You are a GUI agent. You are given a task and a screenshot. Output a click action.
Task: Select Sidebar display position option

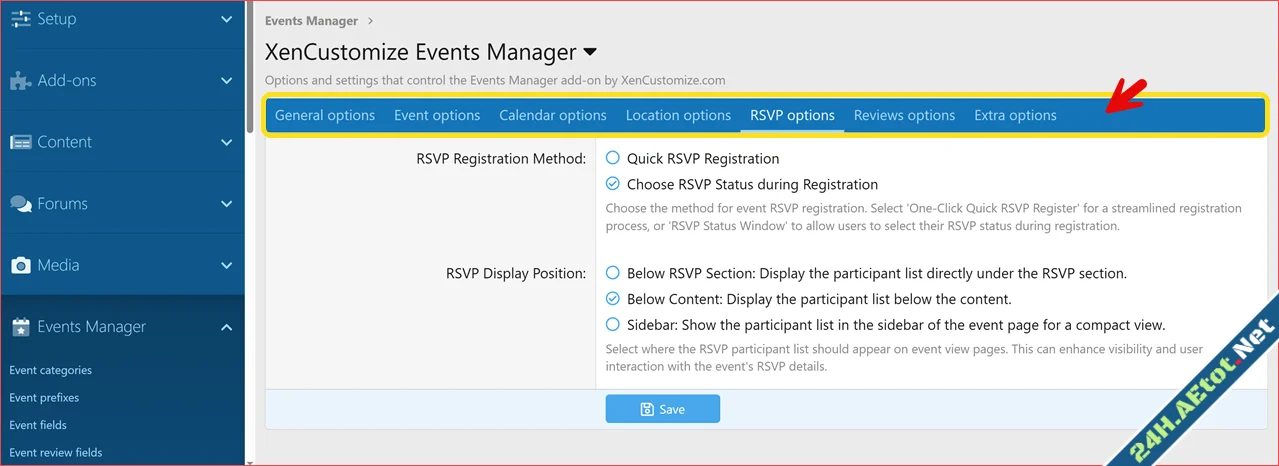[613, 325]
